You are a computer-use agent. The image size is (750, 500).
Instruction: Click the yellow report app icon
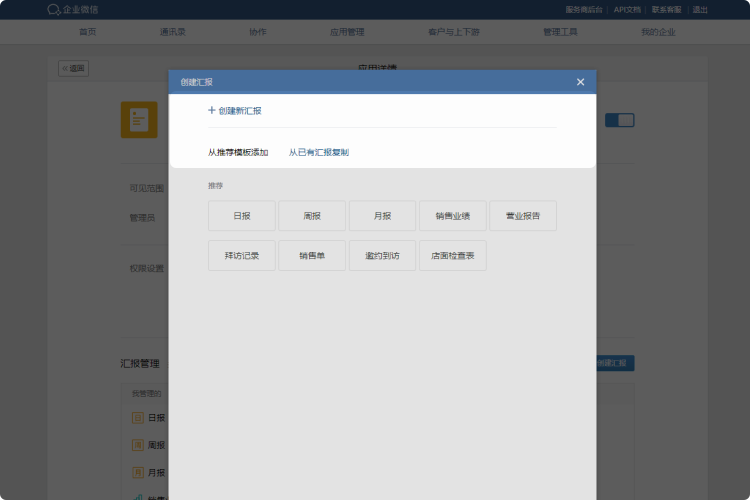pos(139,120)
